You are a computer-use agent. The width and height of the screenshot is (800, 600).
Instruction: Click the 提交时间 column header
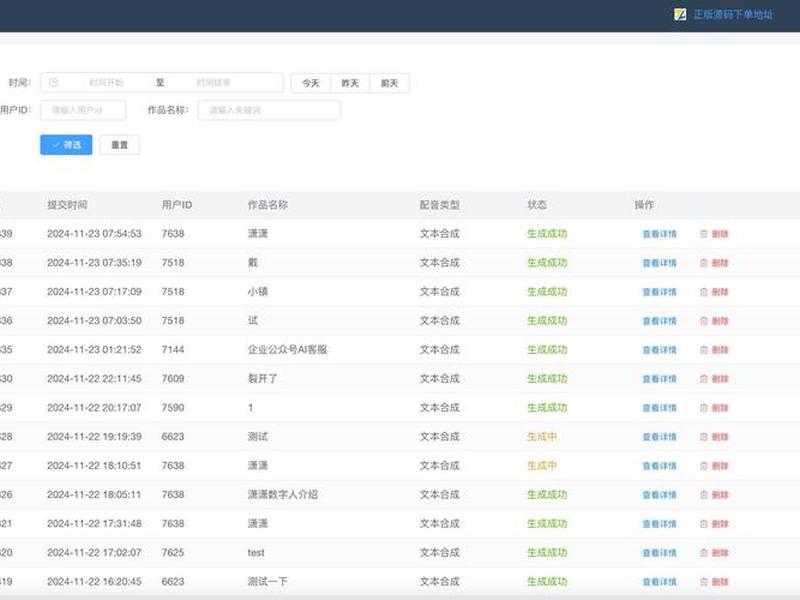[67, 205]
